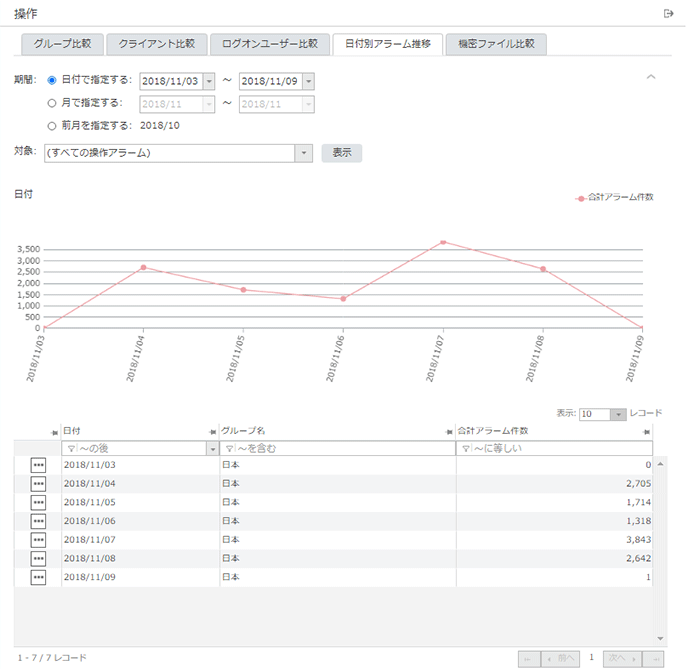Open the records-per-page dropdown showing 10
This screenshot has width=687, height=670.
coord(618,414)
